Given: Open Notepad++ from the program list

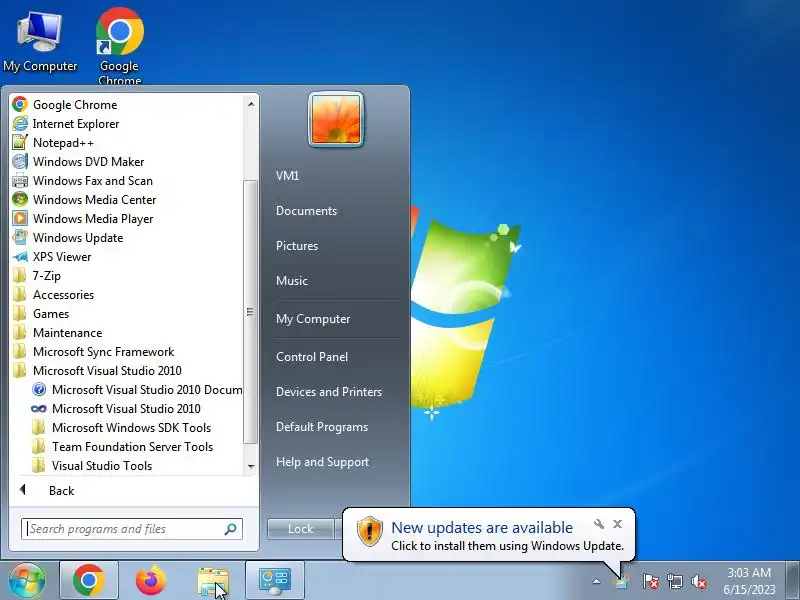Looking at the screenshot, I should point(53,143).
